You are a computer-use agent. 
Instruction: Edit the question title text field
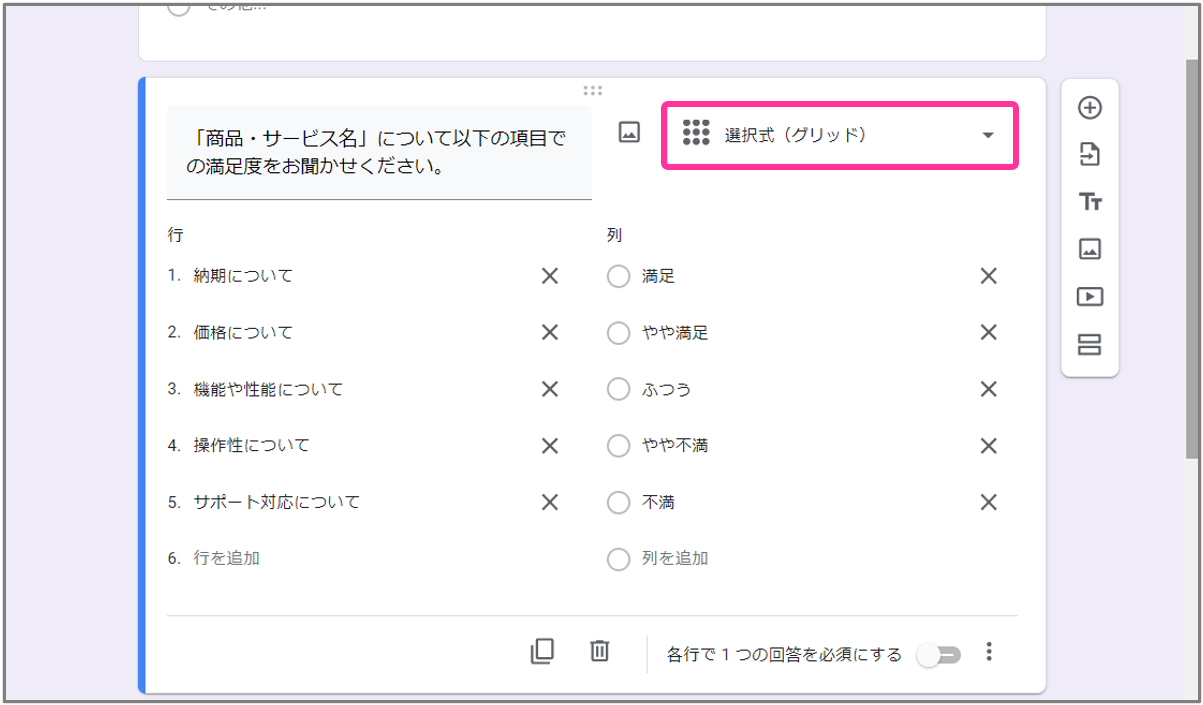pyautogui.click(x=379, y=153)
